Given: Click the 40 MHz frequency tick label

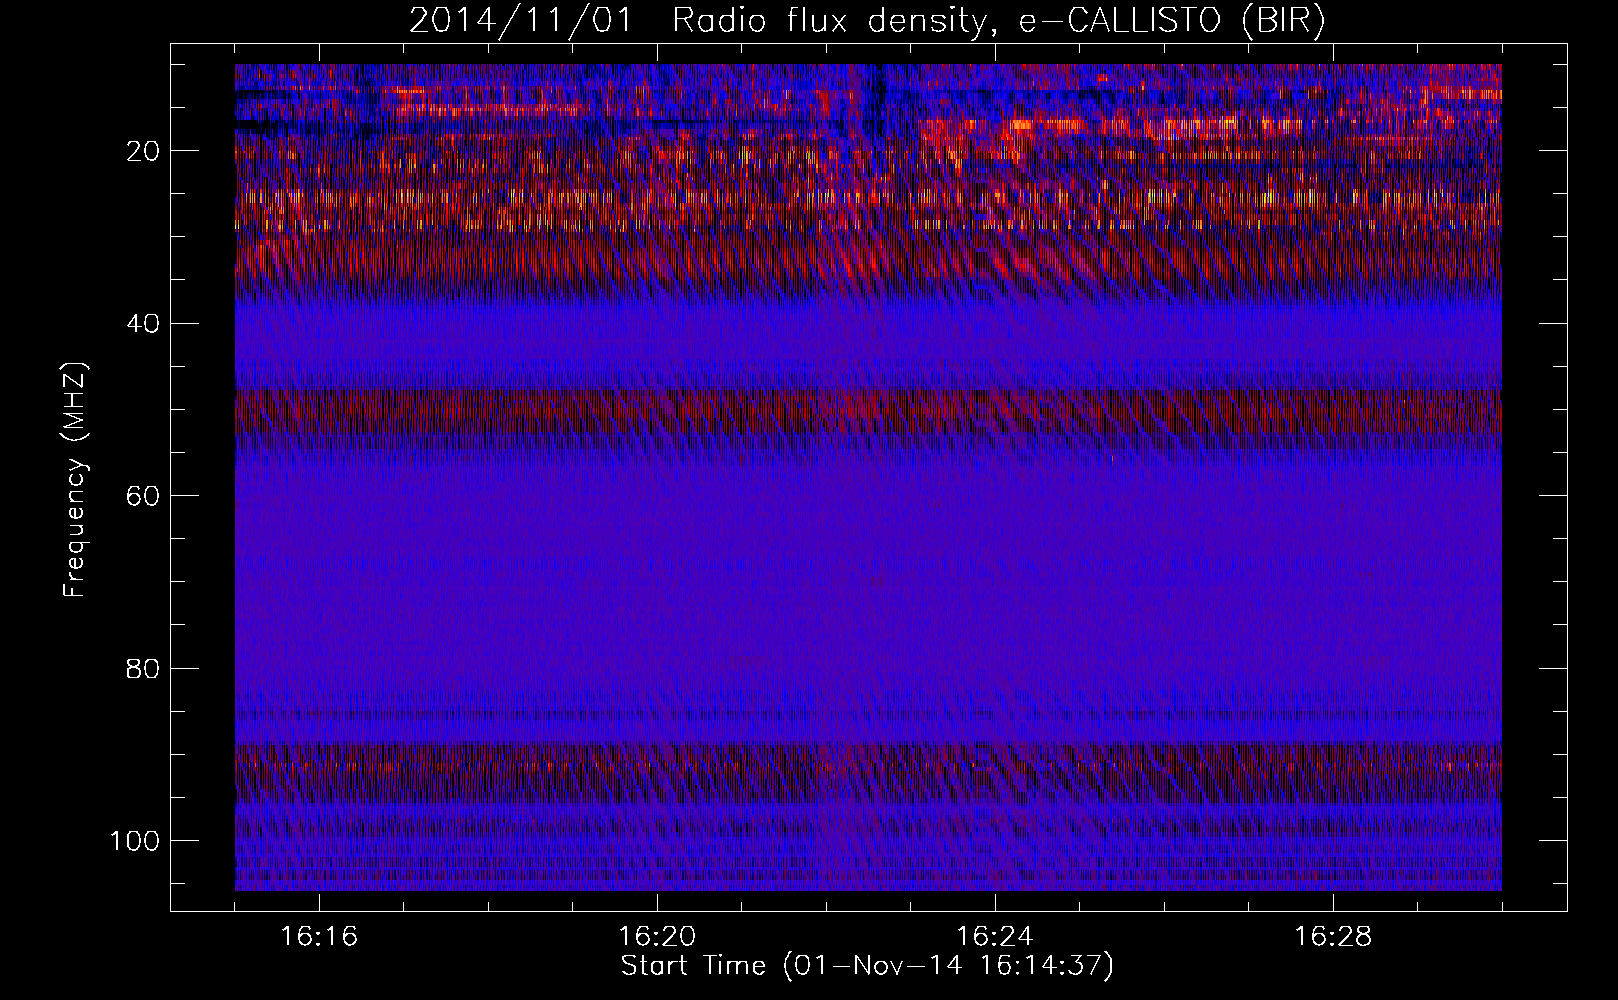Looking at the screenshot, I should coord(143,324).
